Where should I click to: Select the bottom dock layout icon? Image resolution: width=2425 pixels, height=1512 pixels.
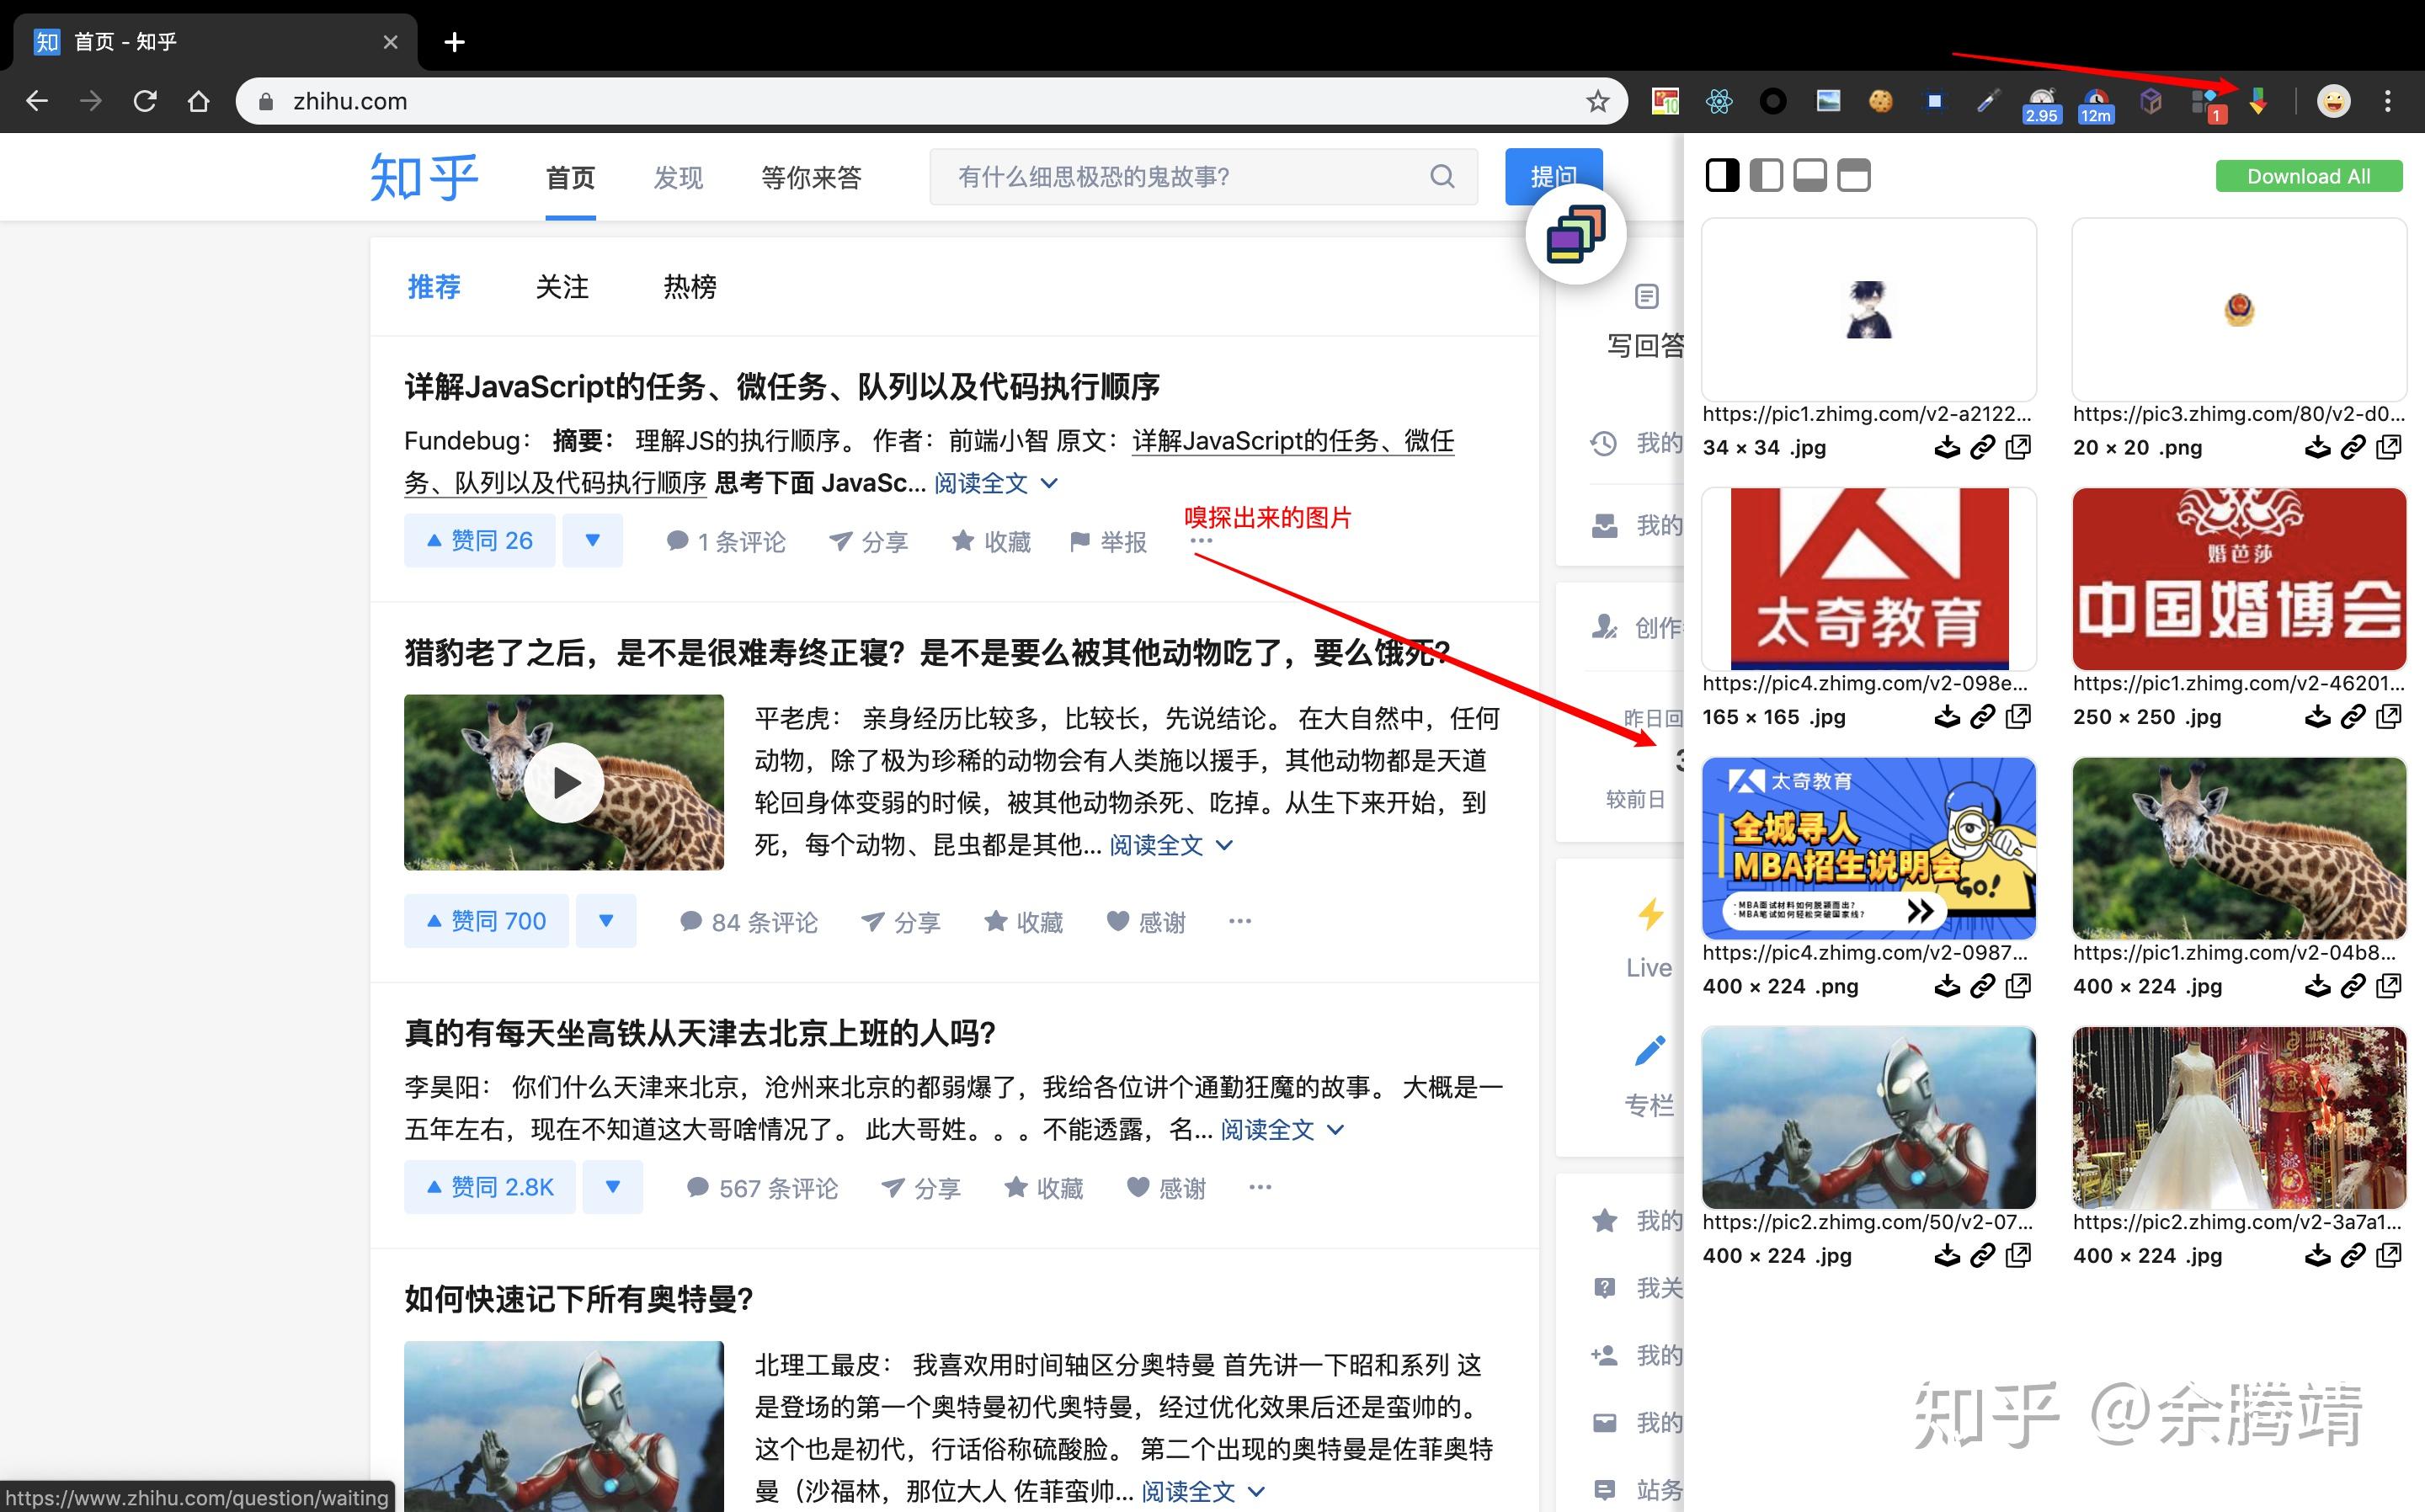point(1810,176)
